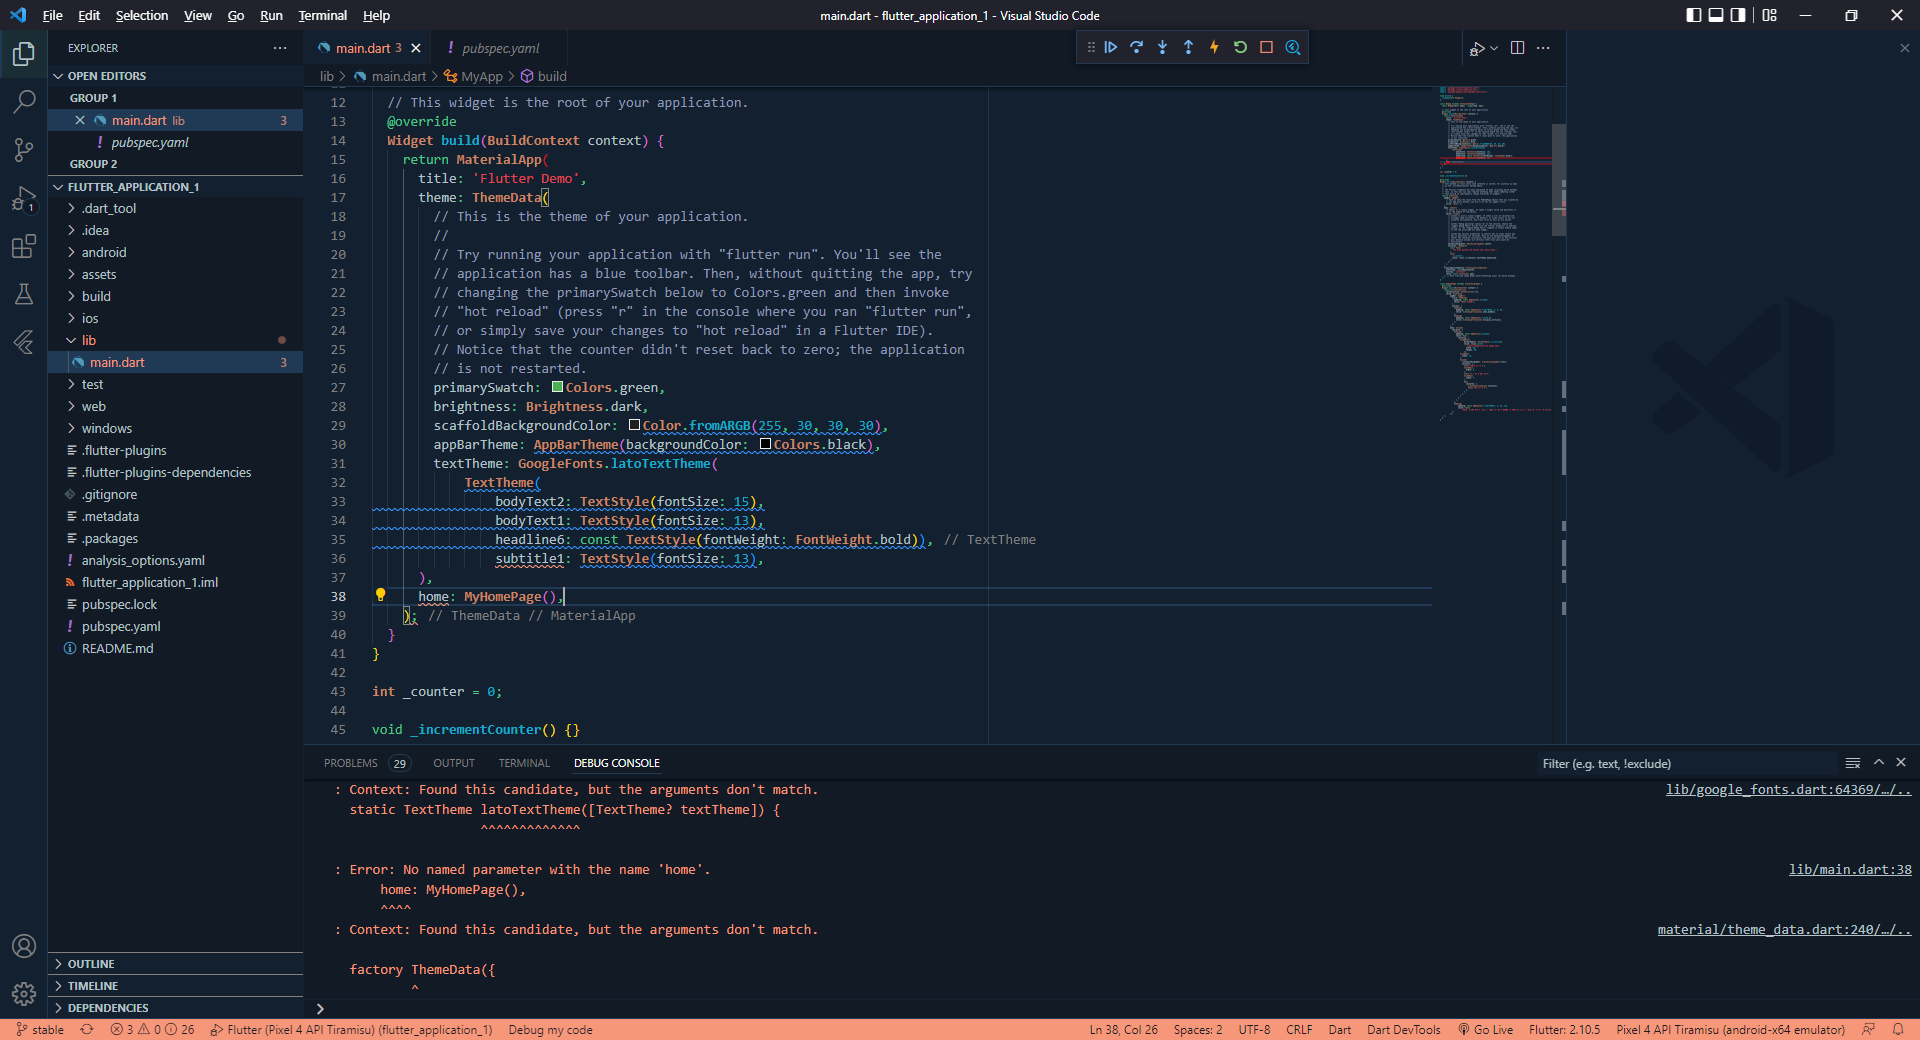The height and width of the screenshot is (1040, 1920).
Task: Restart the debug session
Action: tap(1241, 47)
